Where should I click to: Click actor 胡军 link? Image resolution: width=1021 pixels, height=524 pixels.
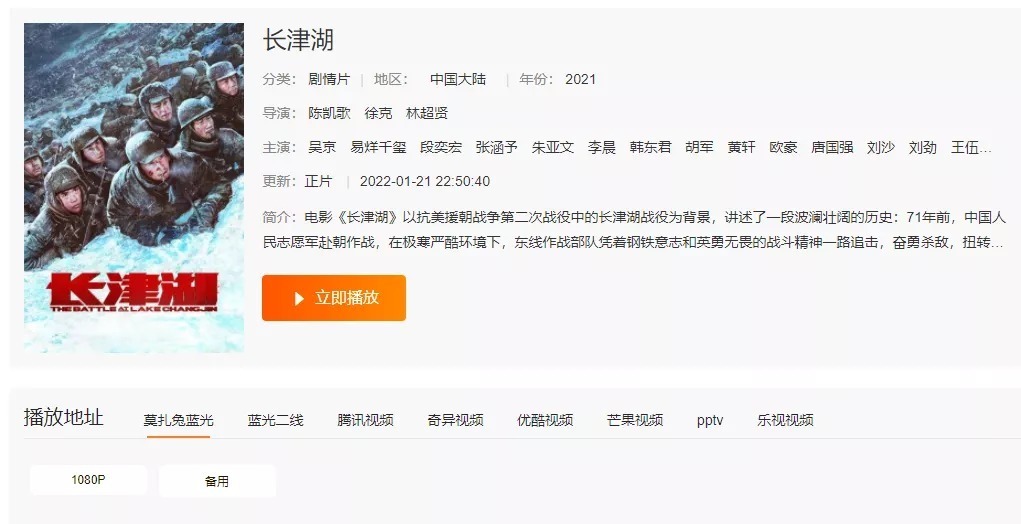699,147
